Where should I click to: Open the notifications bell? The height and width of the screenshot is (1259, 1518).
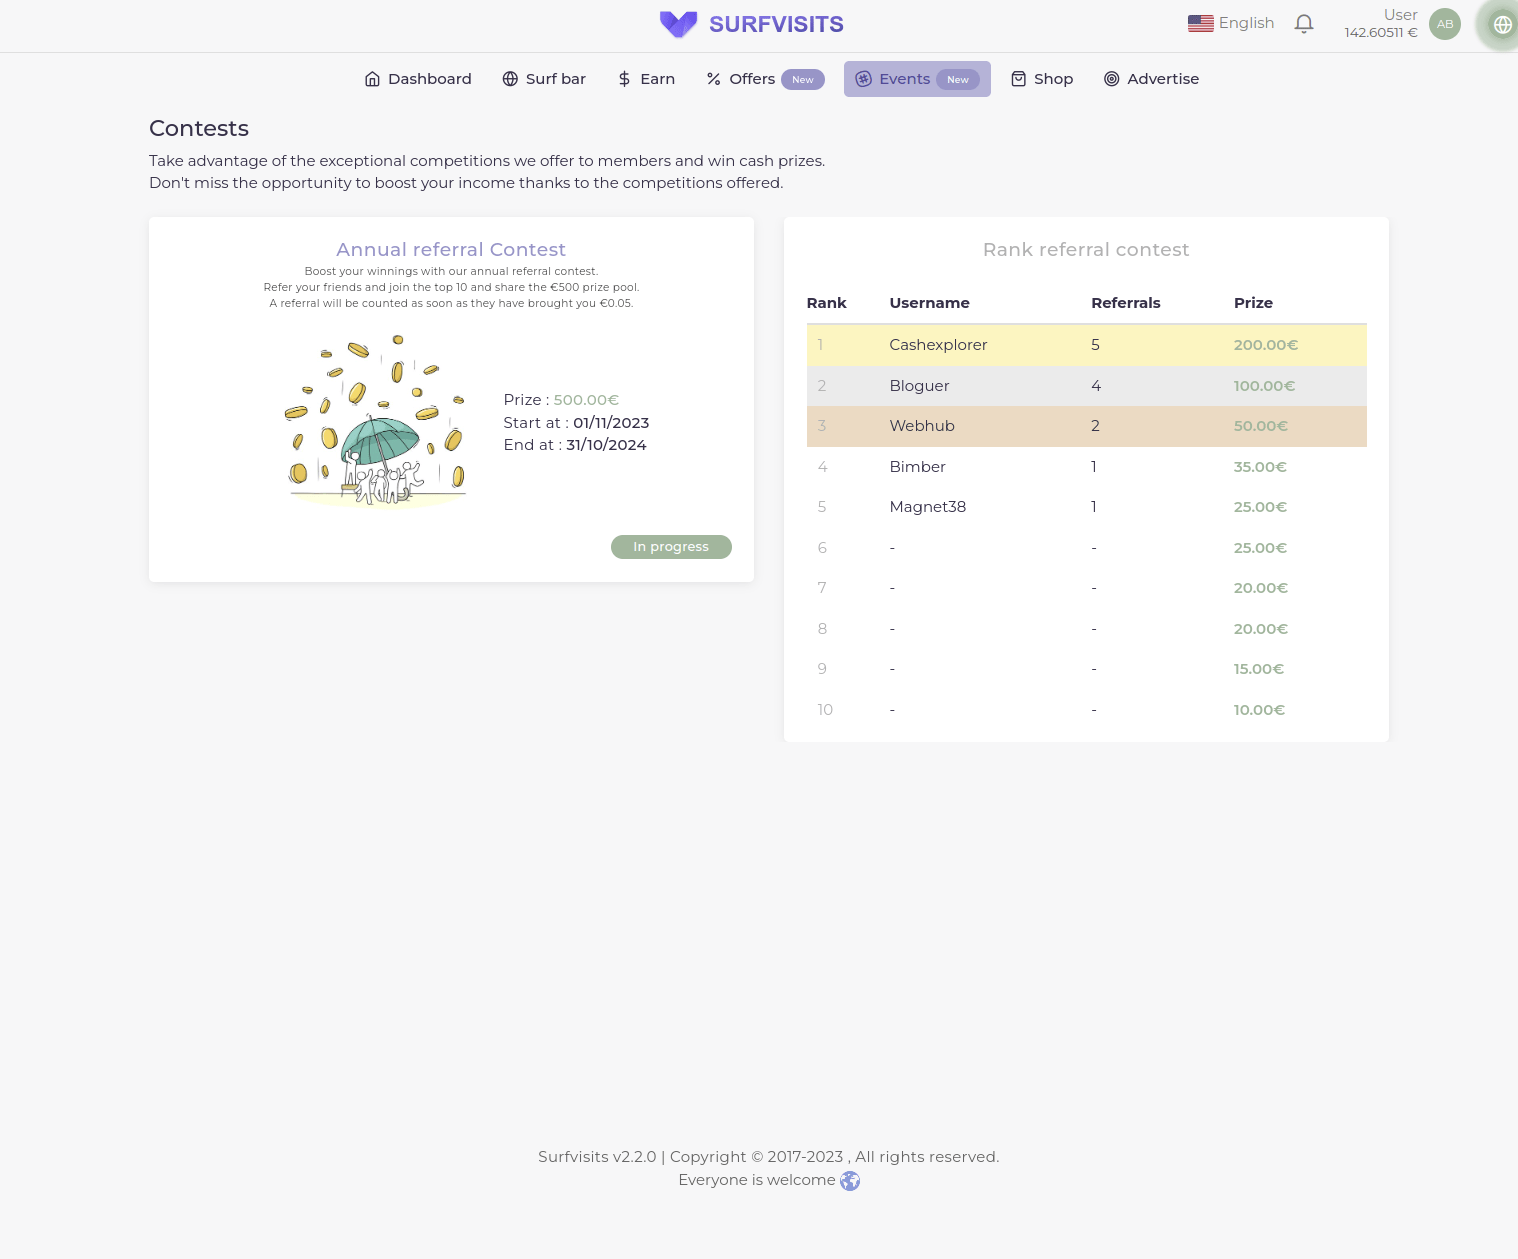(1303, 23)
